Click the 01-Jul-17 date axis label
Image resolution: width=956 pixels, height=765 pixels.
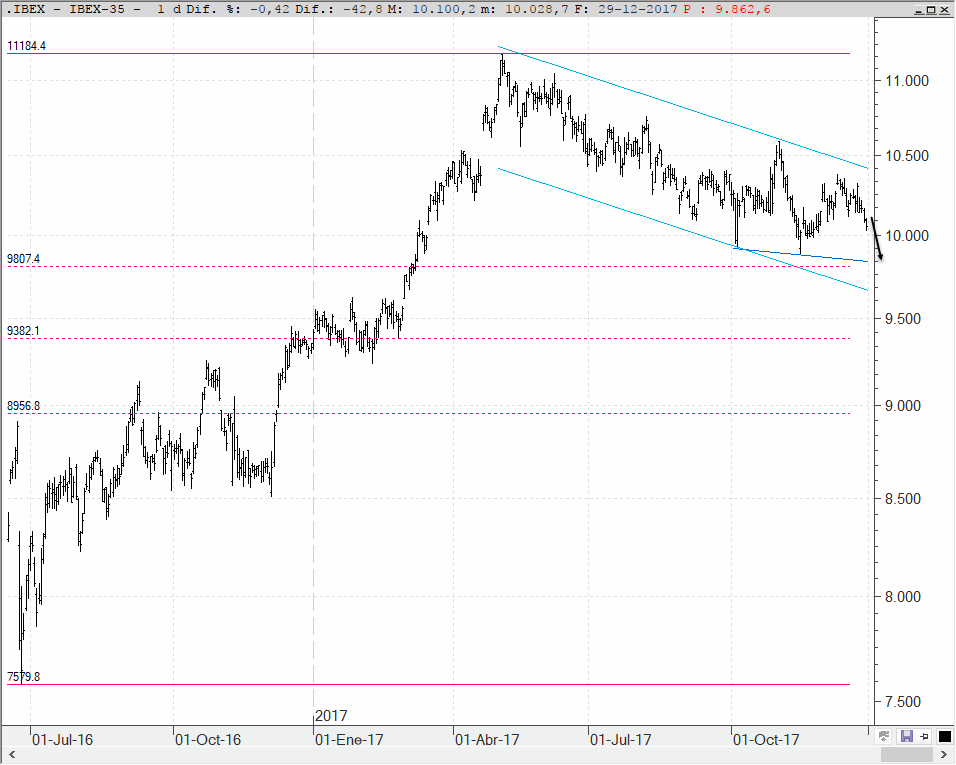pos(621,740)
